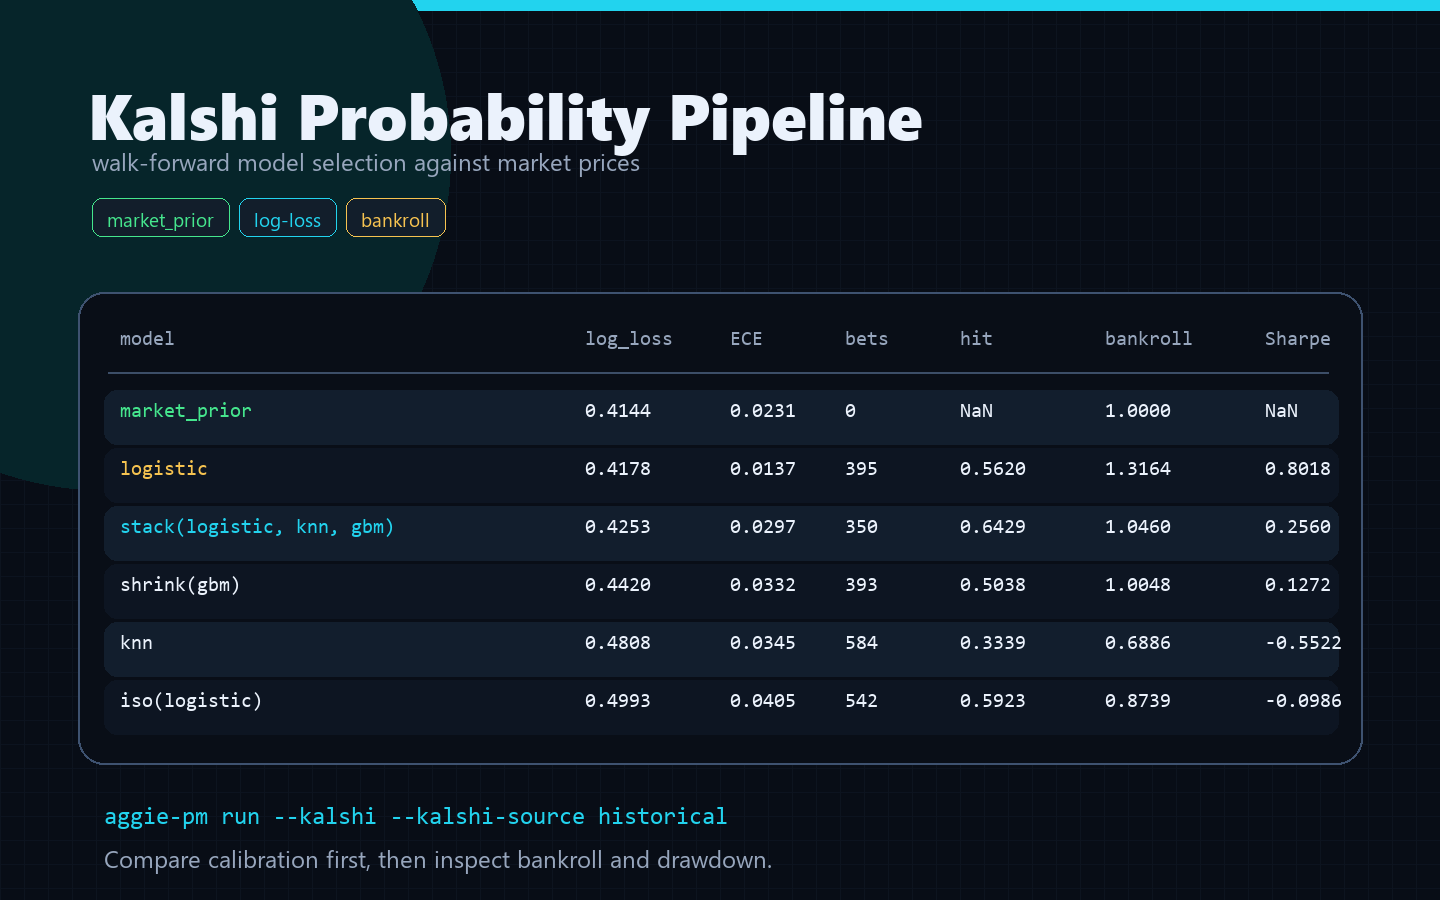Click hit value 0.5620
The height and width of the screenshot is (900, 1440).
click(993, 469)
